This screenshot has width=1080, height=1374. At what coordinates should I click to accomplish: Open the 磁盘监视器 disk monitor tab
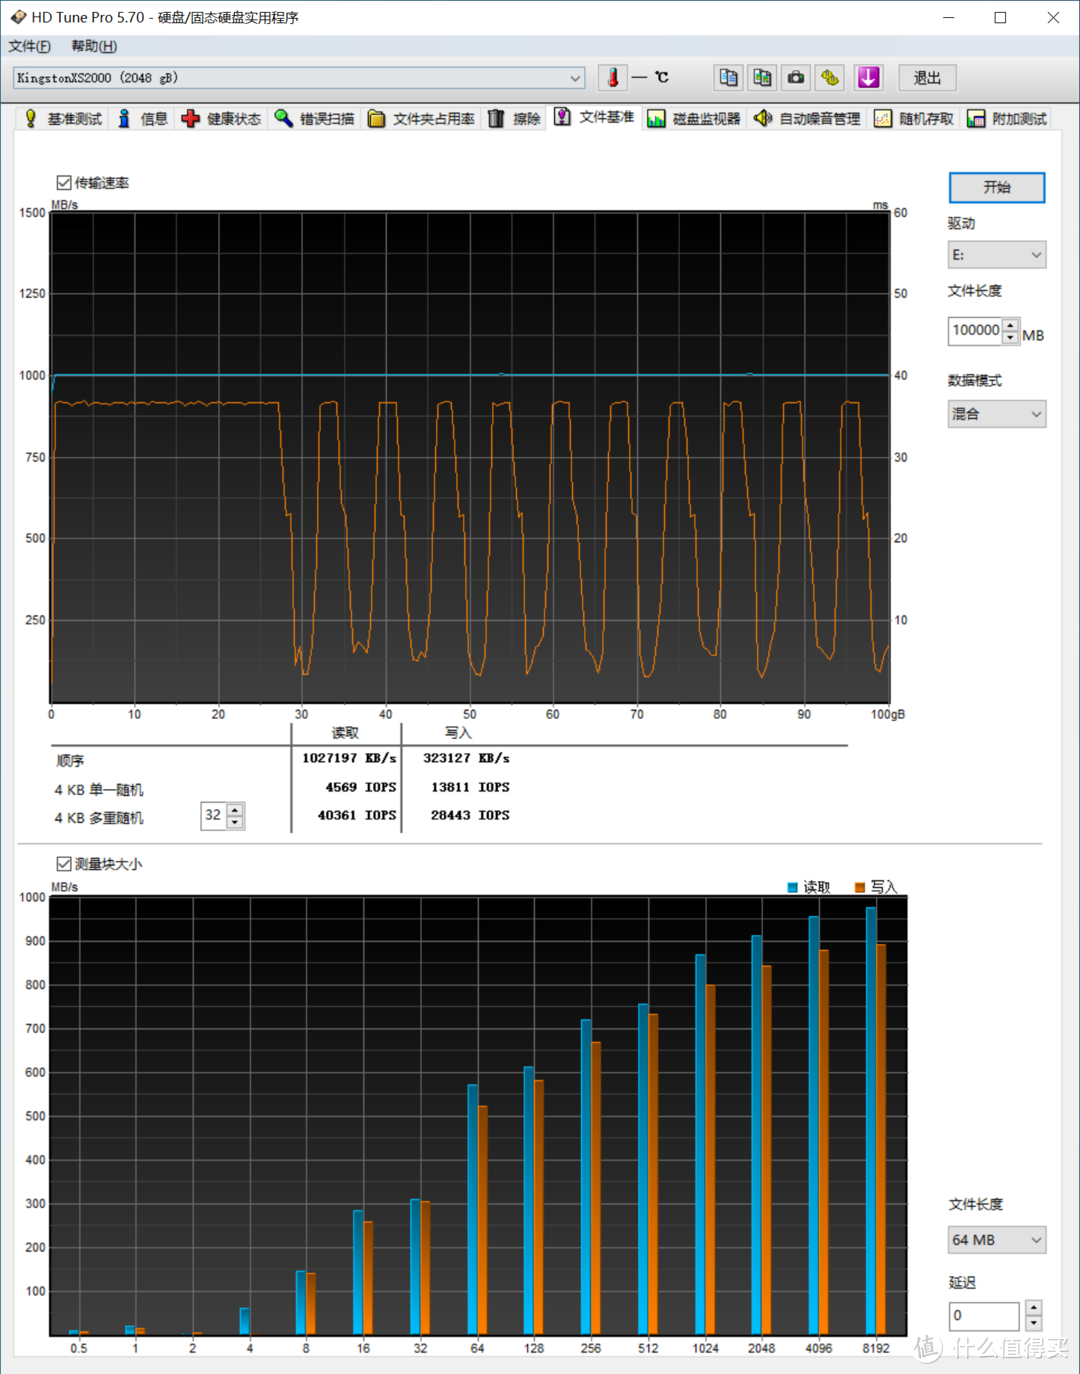[x=694, y=119]
